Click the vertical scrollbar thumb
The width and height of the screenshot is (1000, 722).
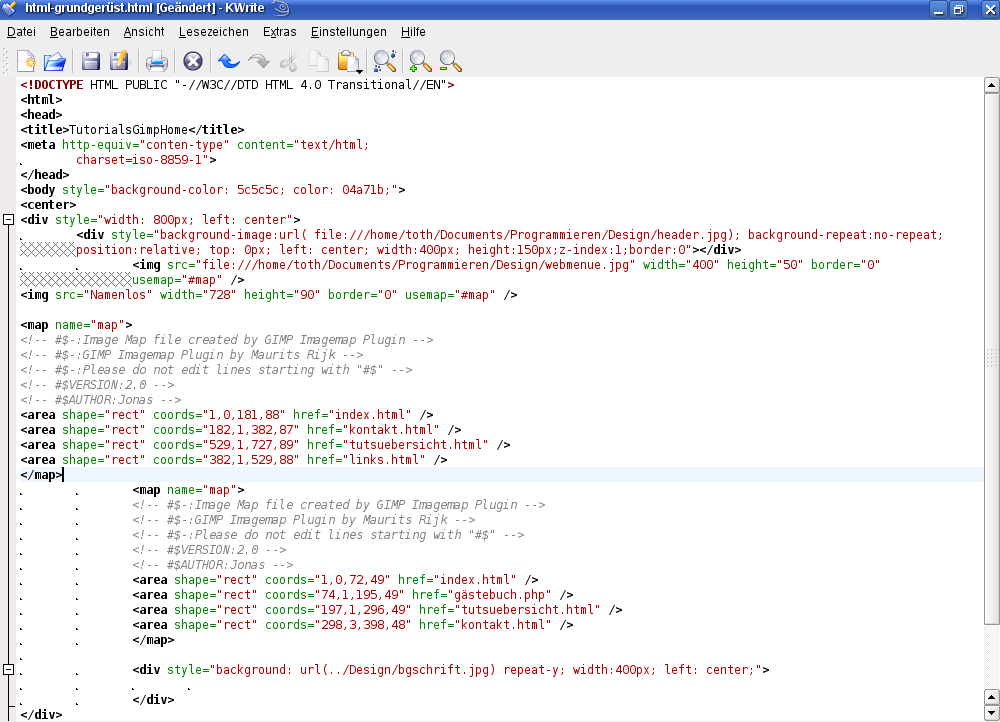pos(992,359)
